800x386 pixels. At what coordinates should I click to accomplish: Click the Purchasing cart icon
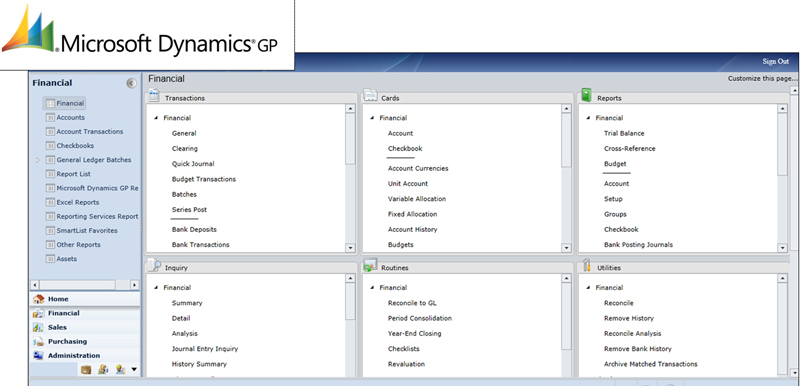point(38,342)
